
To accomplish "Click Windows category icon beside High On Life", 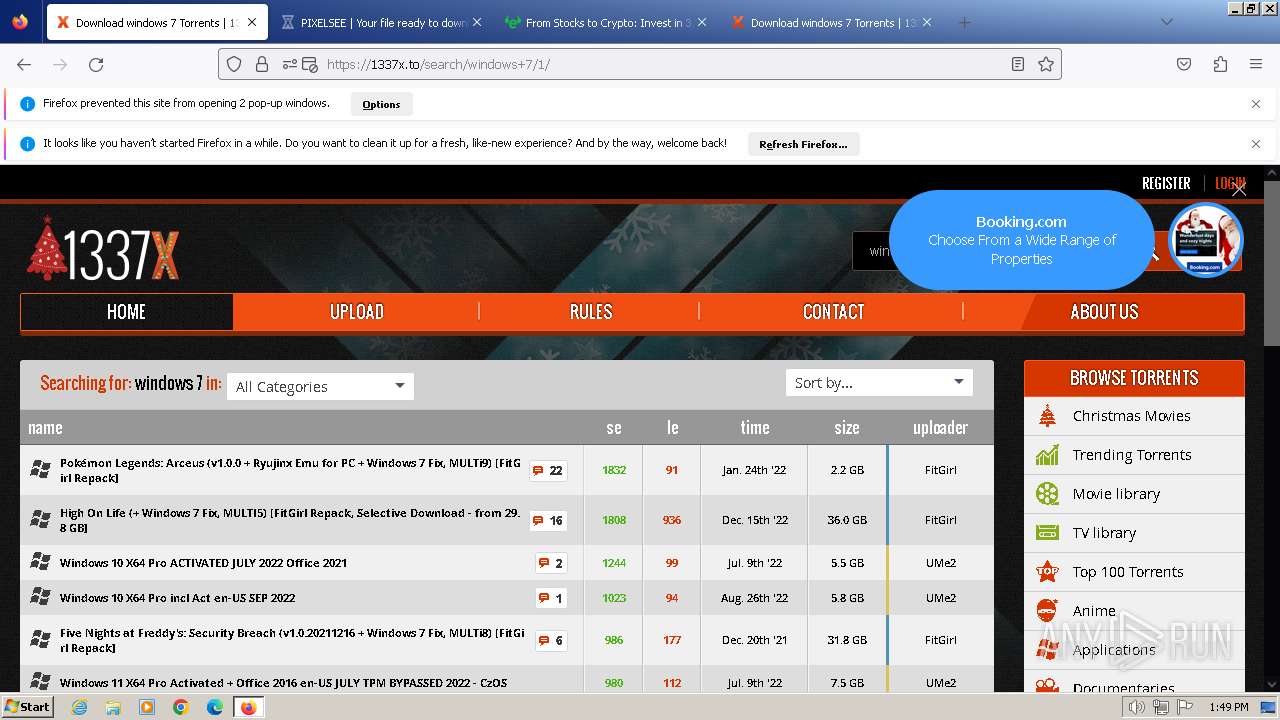I will coord(40,519).
